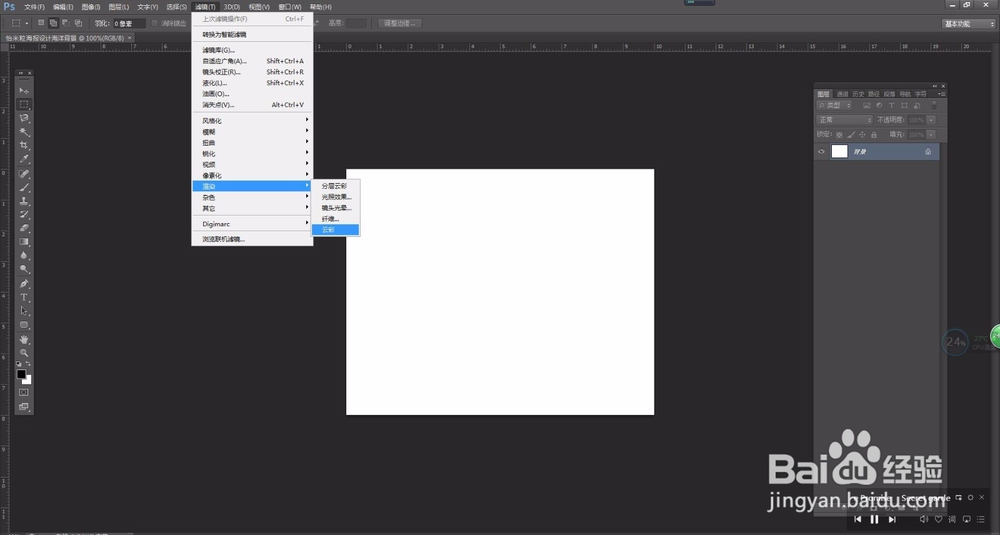This screenshot has width=1000, height=535.
Task: Set the foreground color swatch
Action: (21, 374)
